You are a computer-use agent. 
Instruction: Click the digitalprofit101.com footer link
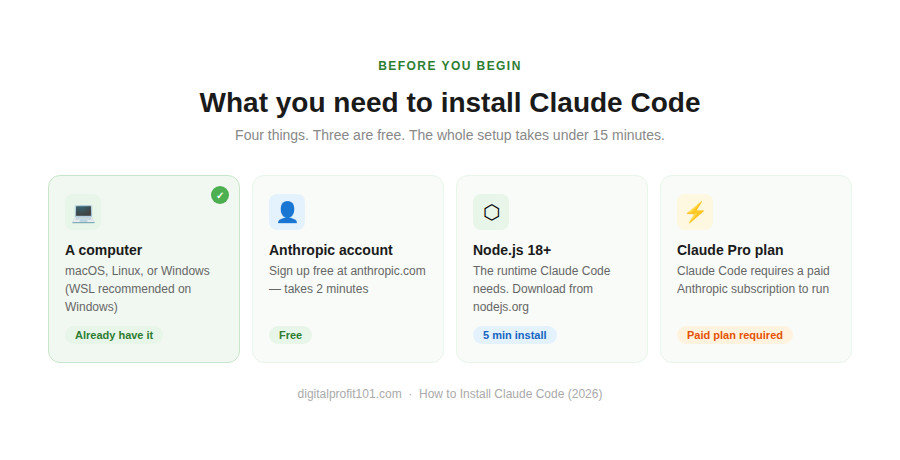349,394
